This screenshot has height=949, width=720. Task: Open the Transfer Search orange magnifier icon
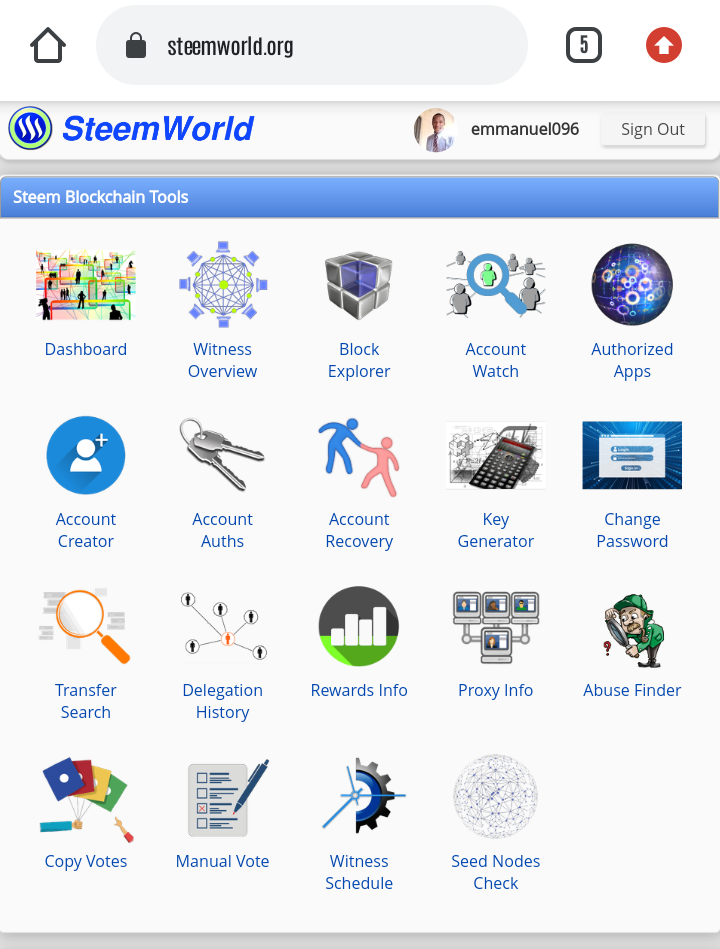[85, 626]
